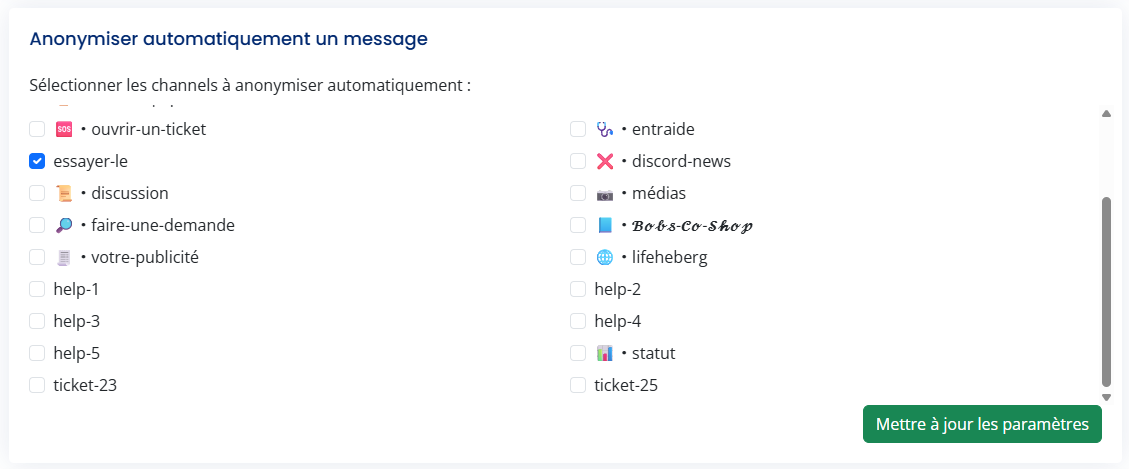Click the scrollbar down arrow

point(1106,397)
